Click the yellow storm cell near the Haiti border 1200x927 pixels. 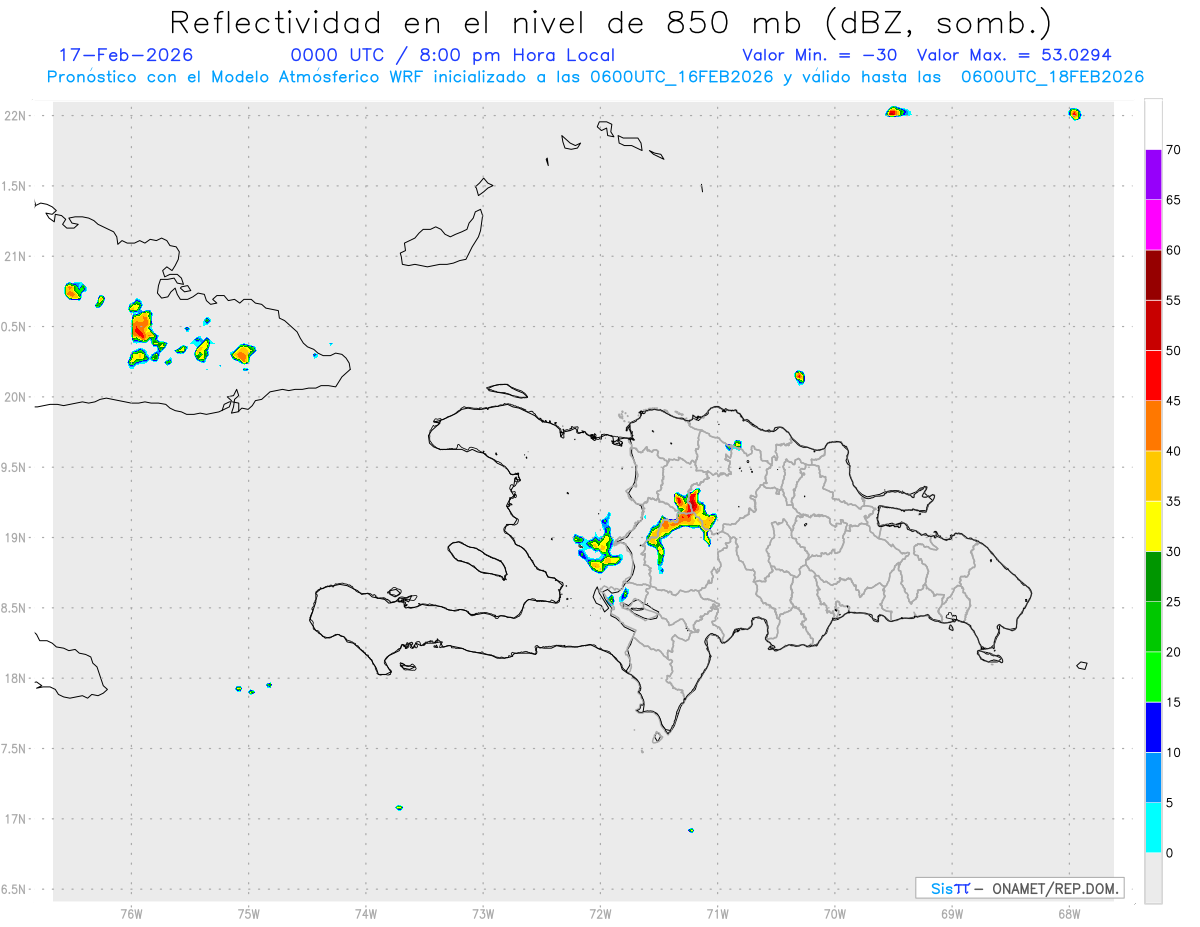tap(598, 547)
